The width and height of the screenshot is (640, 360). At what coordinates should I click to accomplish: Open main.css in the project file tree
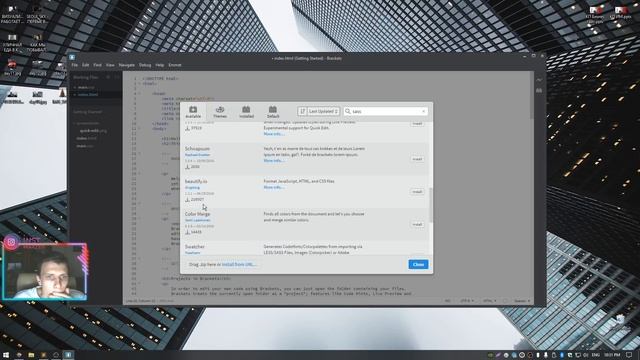[84, 146]
